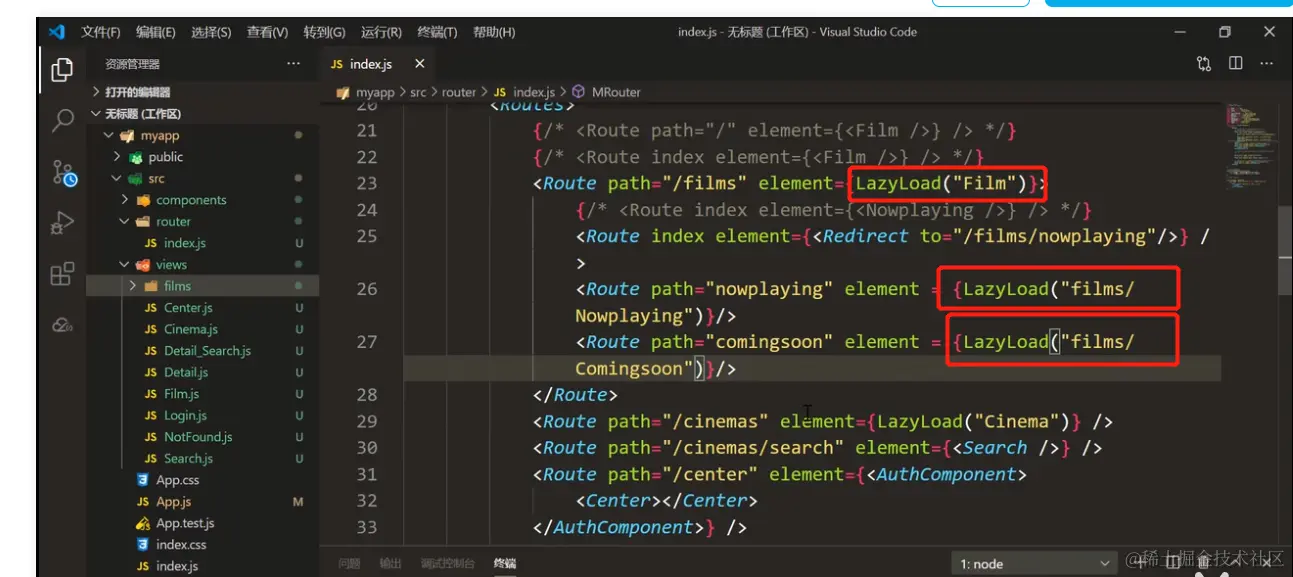Switch to the 终端 panel tab
1293x577 pixels.
tap(505, 564)
